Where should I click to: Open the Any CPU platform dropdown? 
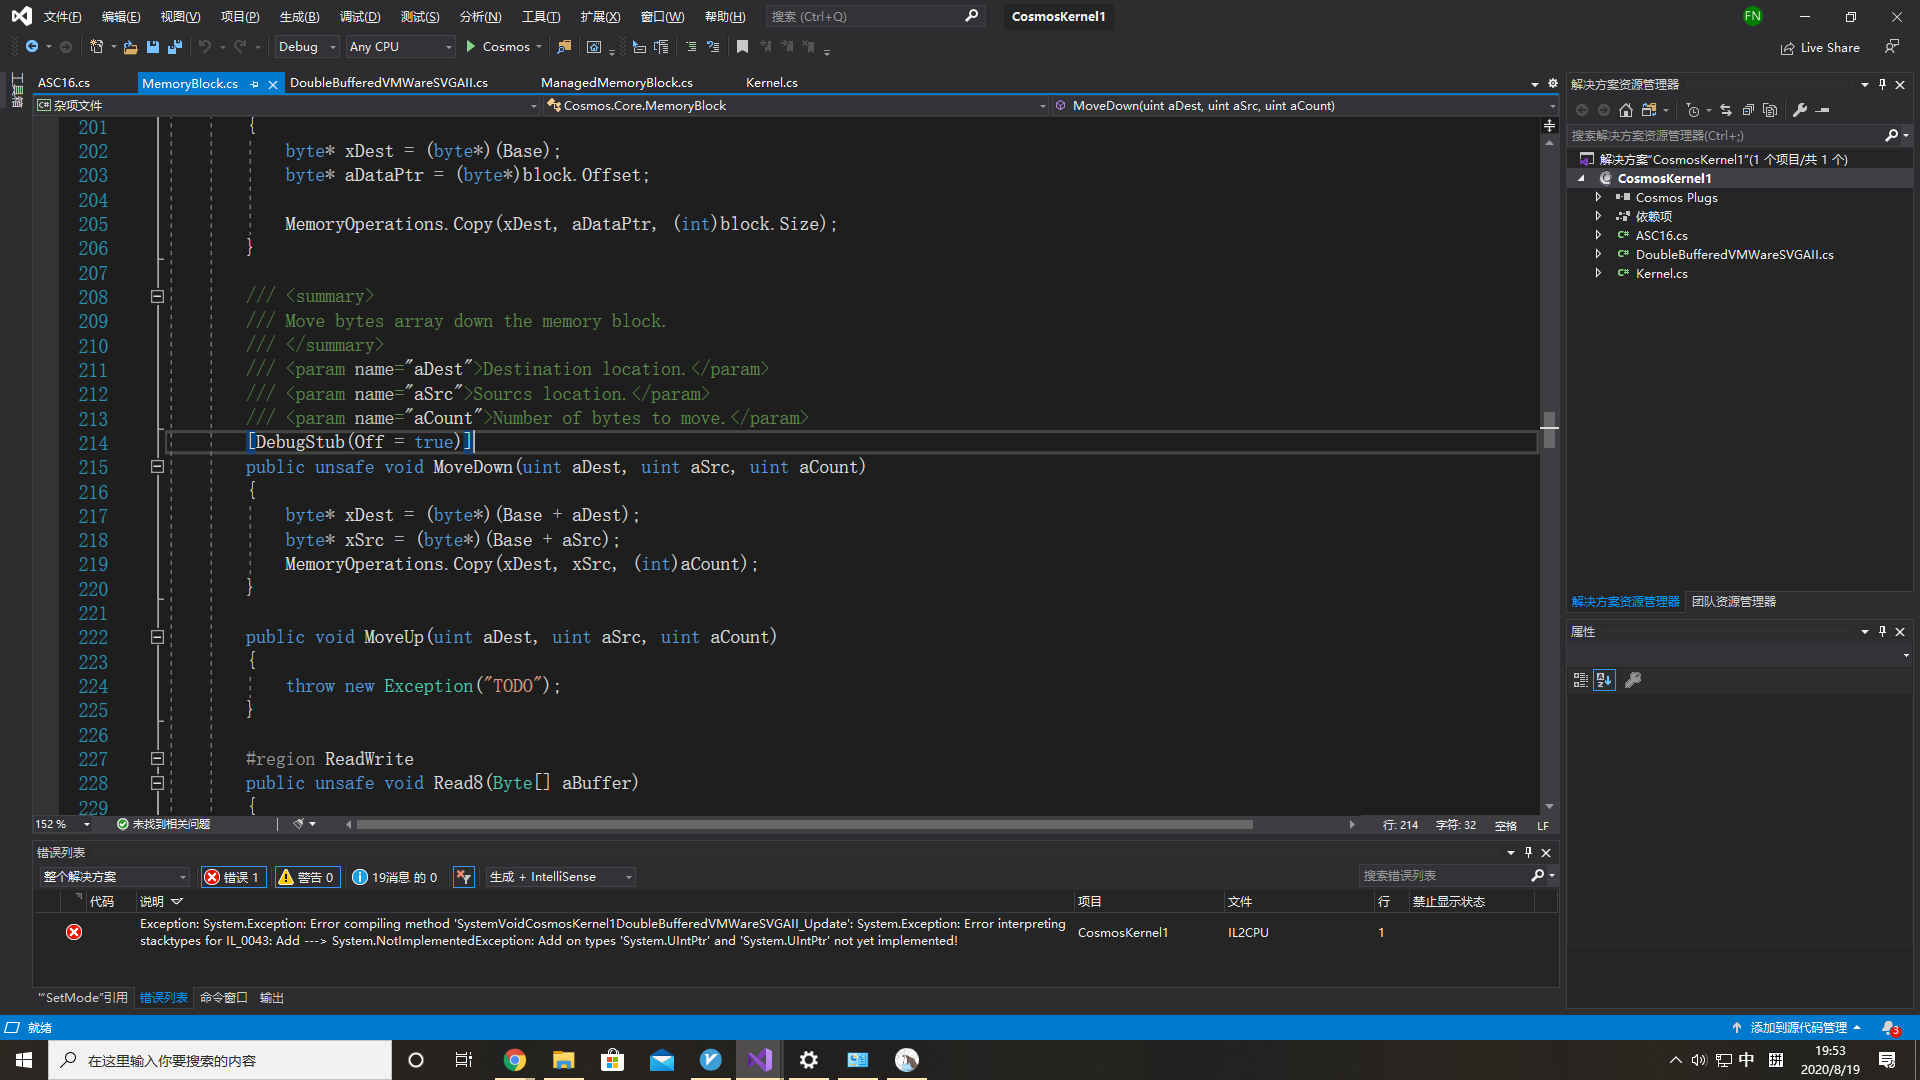pos(400,47)
